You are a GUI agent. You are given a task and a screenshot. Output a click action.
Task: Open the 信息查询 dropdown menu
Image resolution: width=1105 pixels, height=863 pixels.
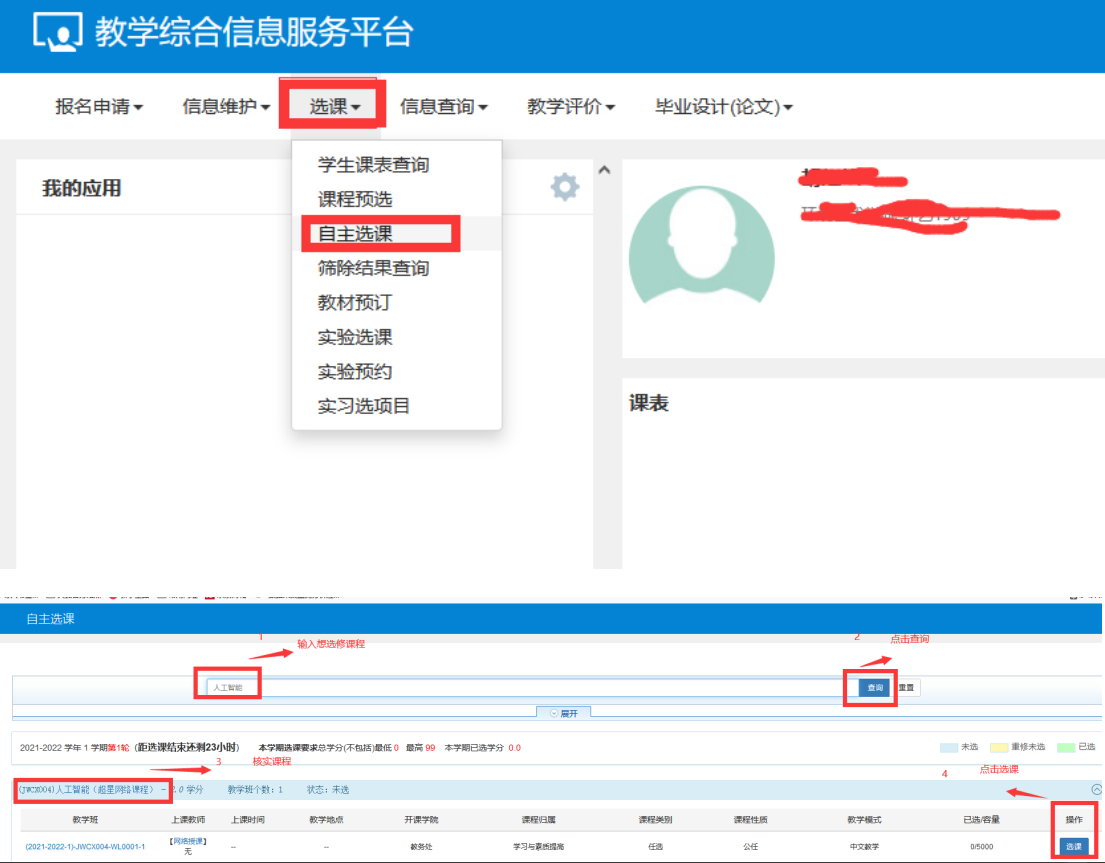pos(443,107)
